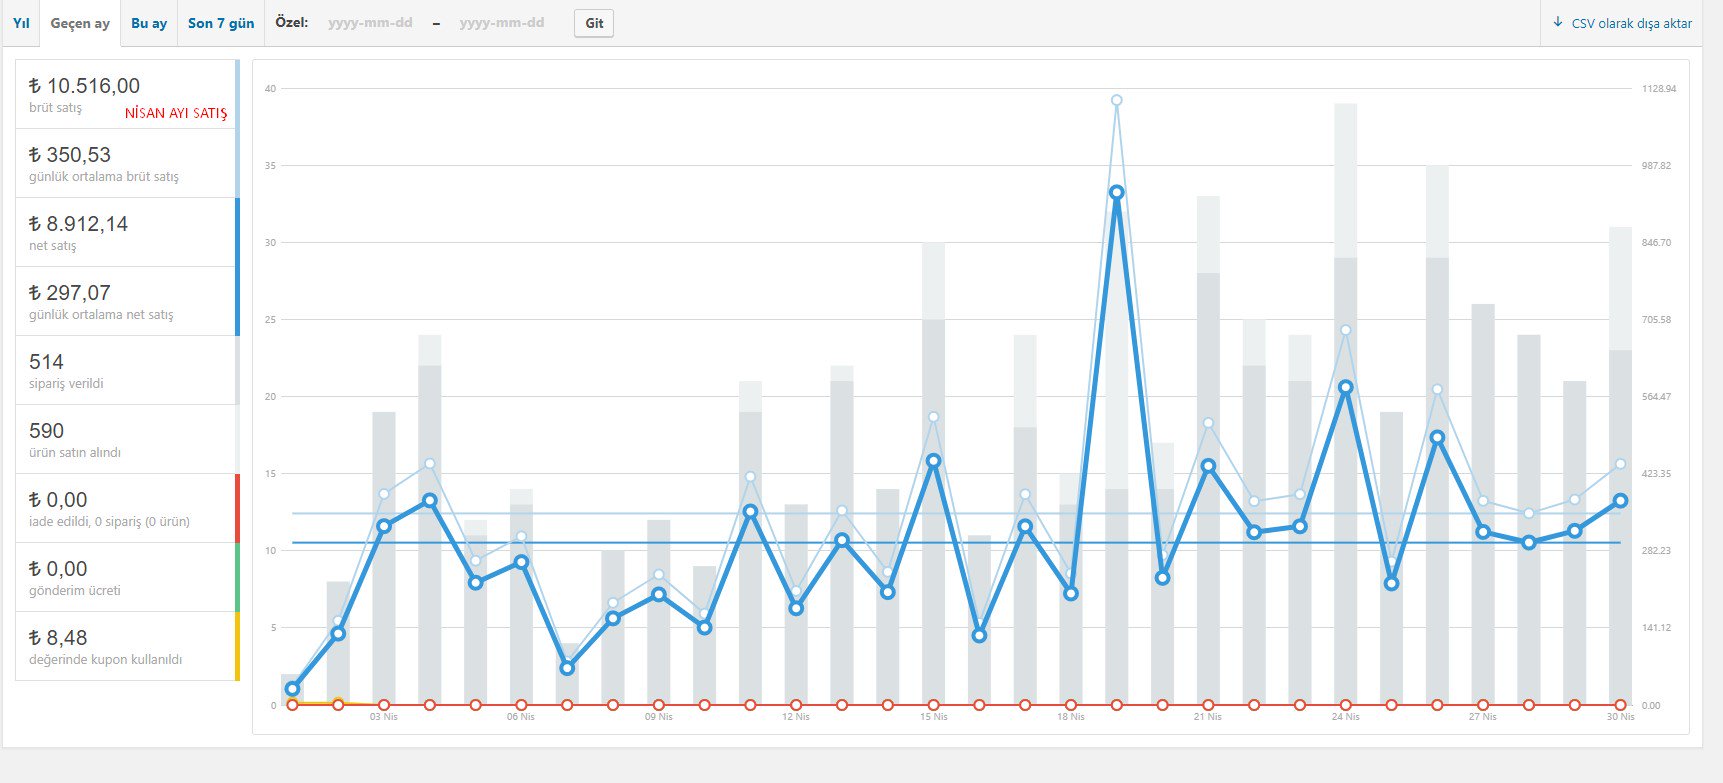Highlight the sipariş verildi legend item
The height and width of the screenshot is (783, 1723).
127,370
